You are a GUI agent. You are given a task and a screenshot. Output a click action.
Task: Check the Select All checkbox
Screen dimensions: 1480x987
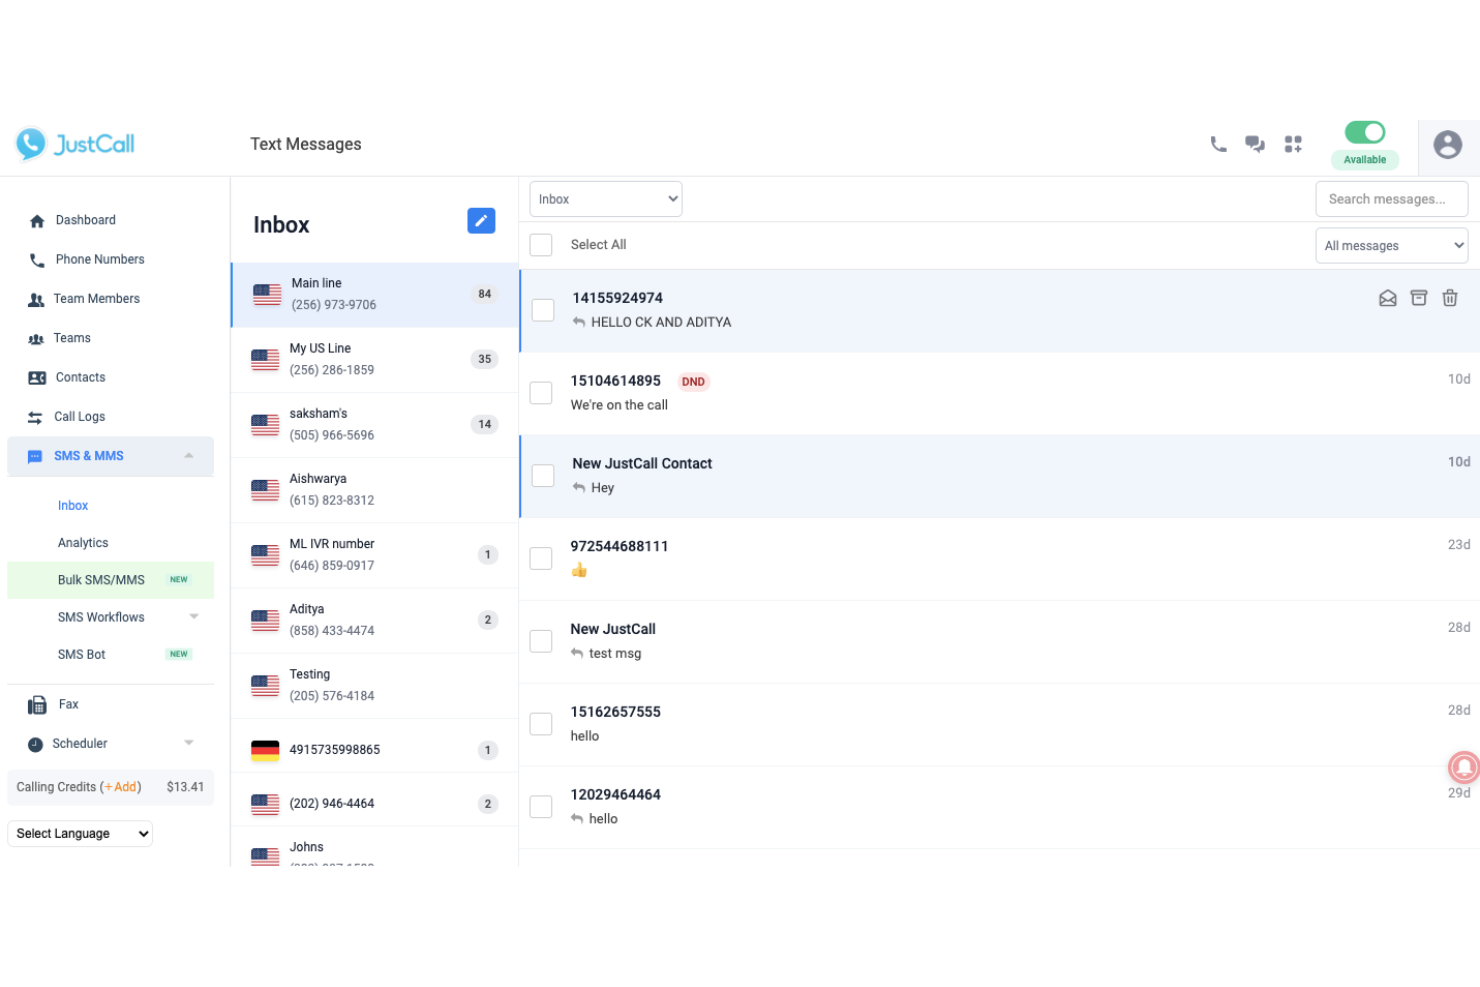(x=541, y=244)
